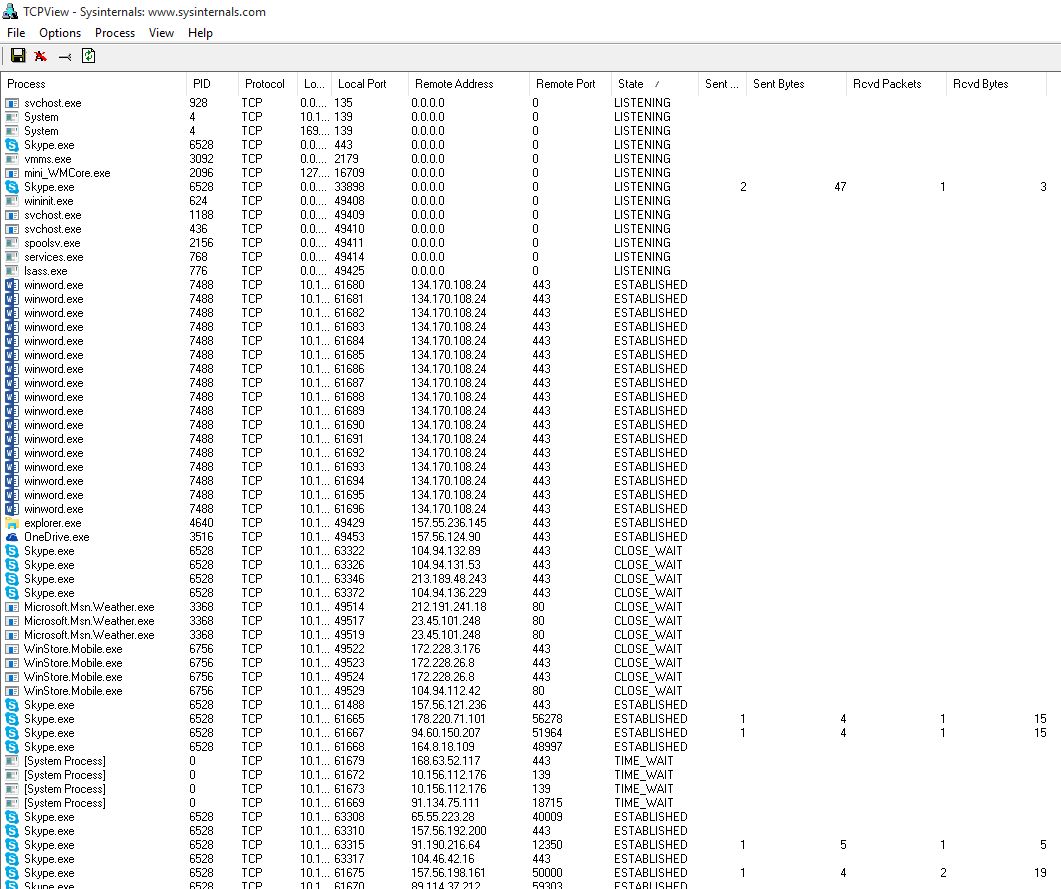Sort by the Process column header
The image size is (1061, 889).
[93, 84]
